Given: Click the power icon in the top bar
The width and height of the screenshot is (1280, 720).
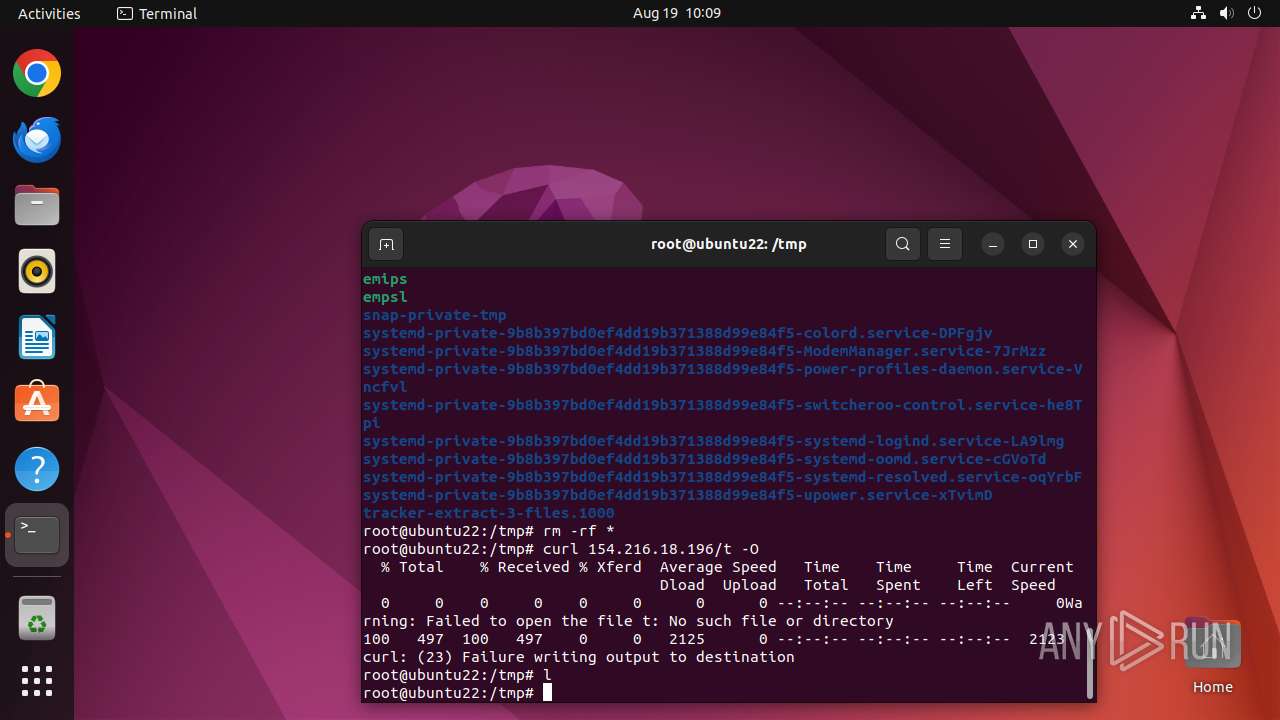Looking at the screenshot, I should [1254, 13].
